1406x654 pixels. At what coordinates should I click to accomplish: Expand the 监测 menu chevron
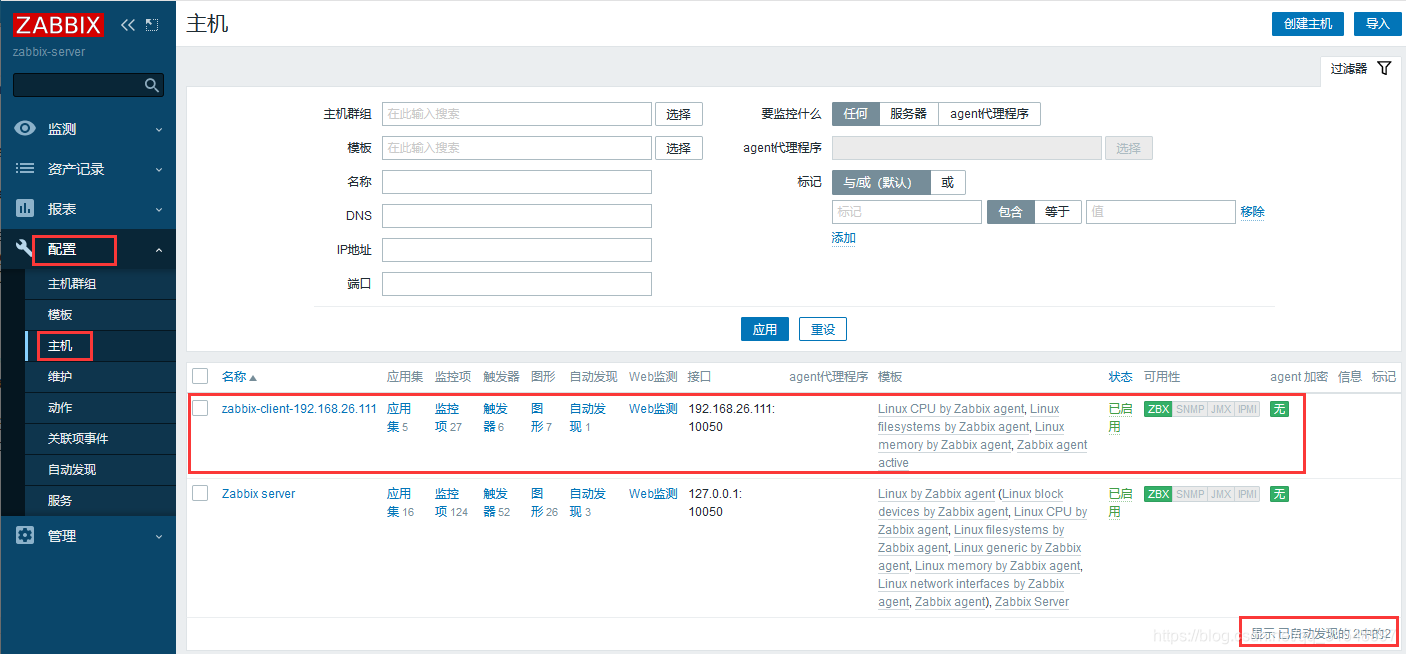click(159, 129)
